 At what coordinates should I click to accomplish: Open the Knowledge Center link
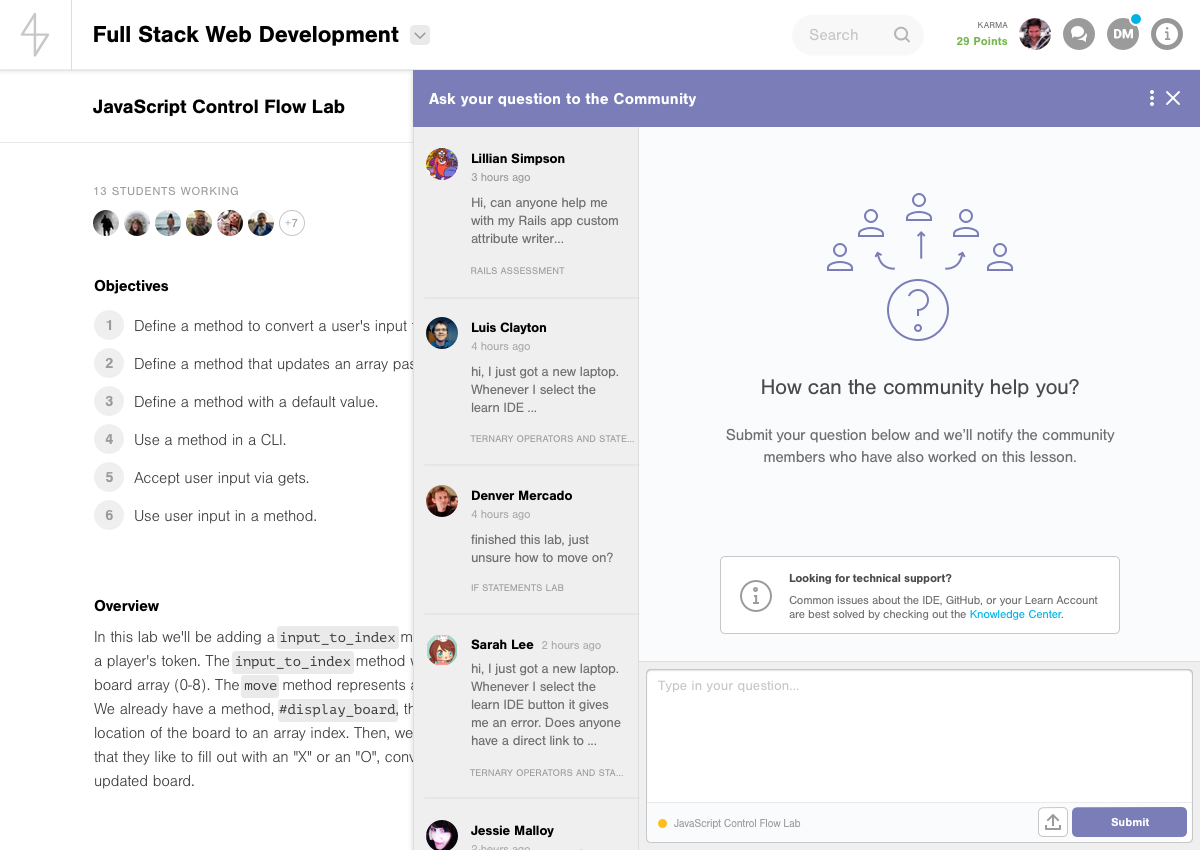pos(1016,614)
